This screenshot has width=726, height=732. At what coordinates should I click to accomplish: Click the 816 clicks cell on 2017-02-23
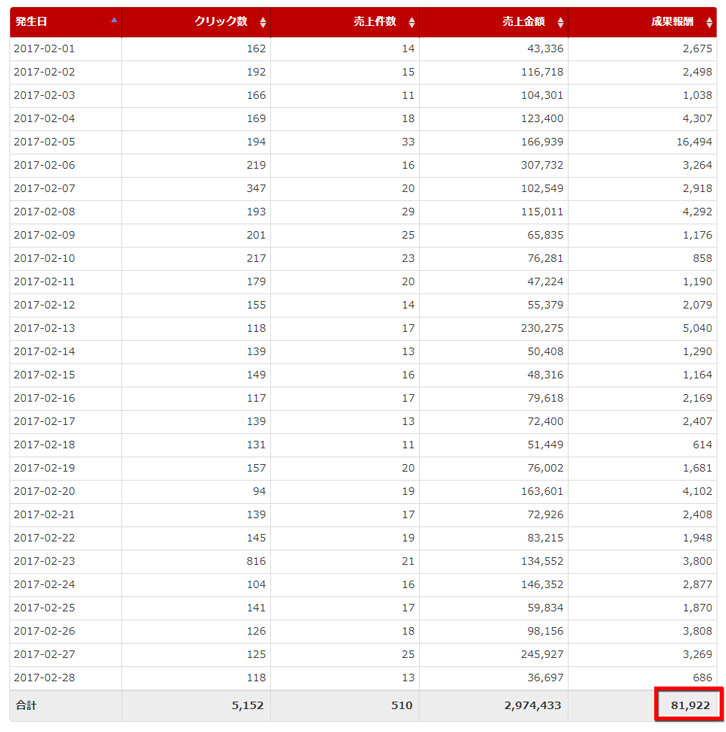click(x=254, y=561)
